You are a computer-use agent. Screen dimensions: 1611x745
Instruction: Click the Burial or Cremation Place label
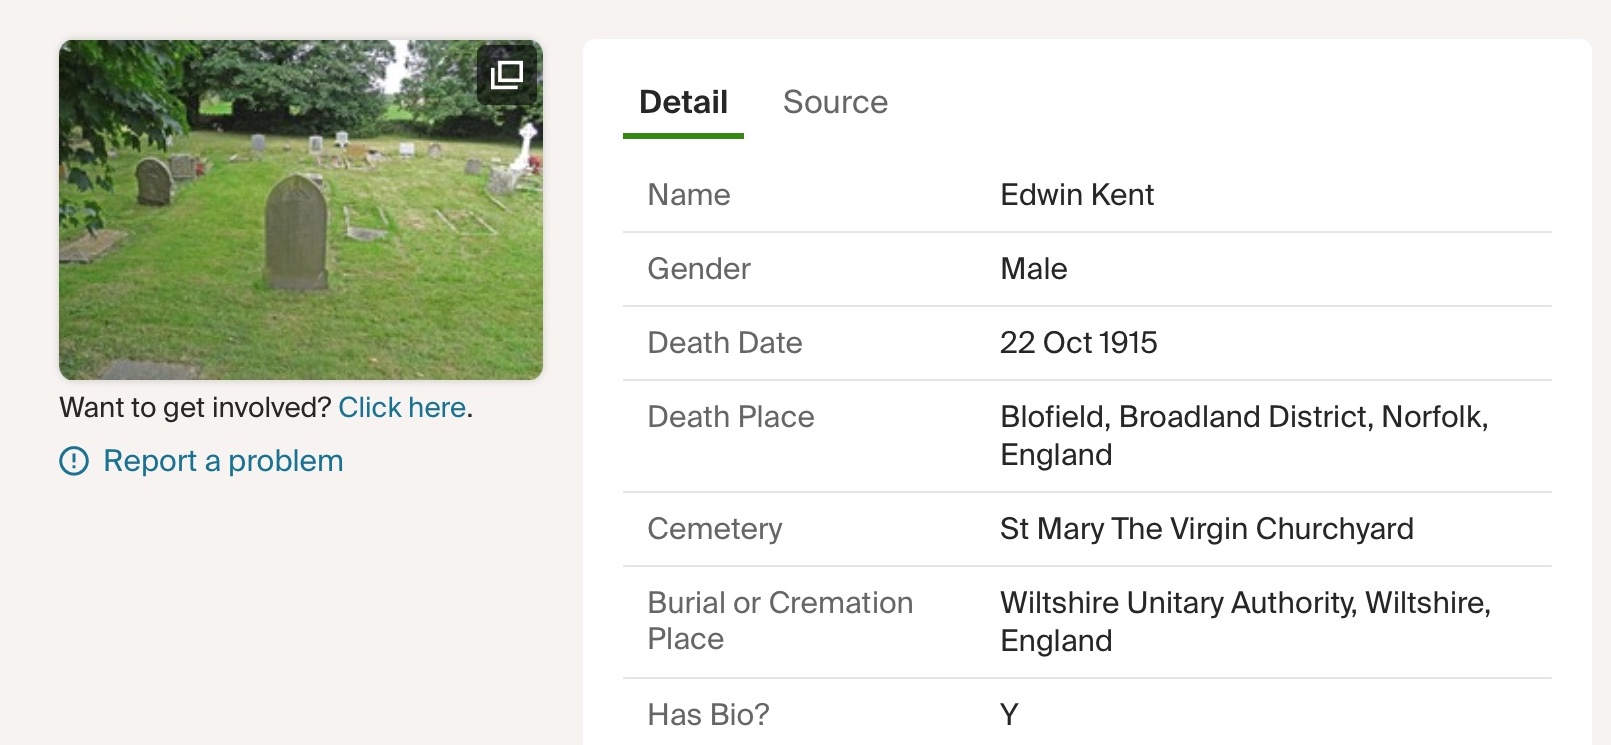780,621
